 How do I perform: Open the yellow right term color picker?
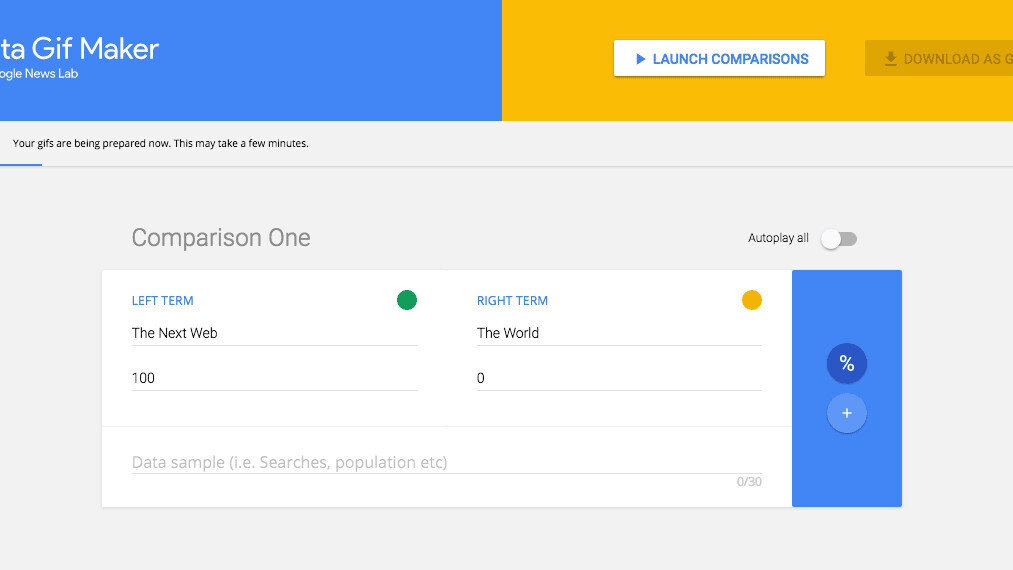(751, 300)
